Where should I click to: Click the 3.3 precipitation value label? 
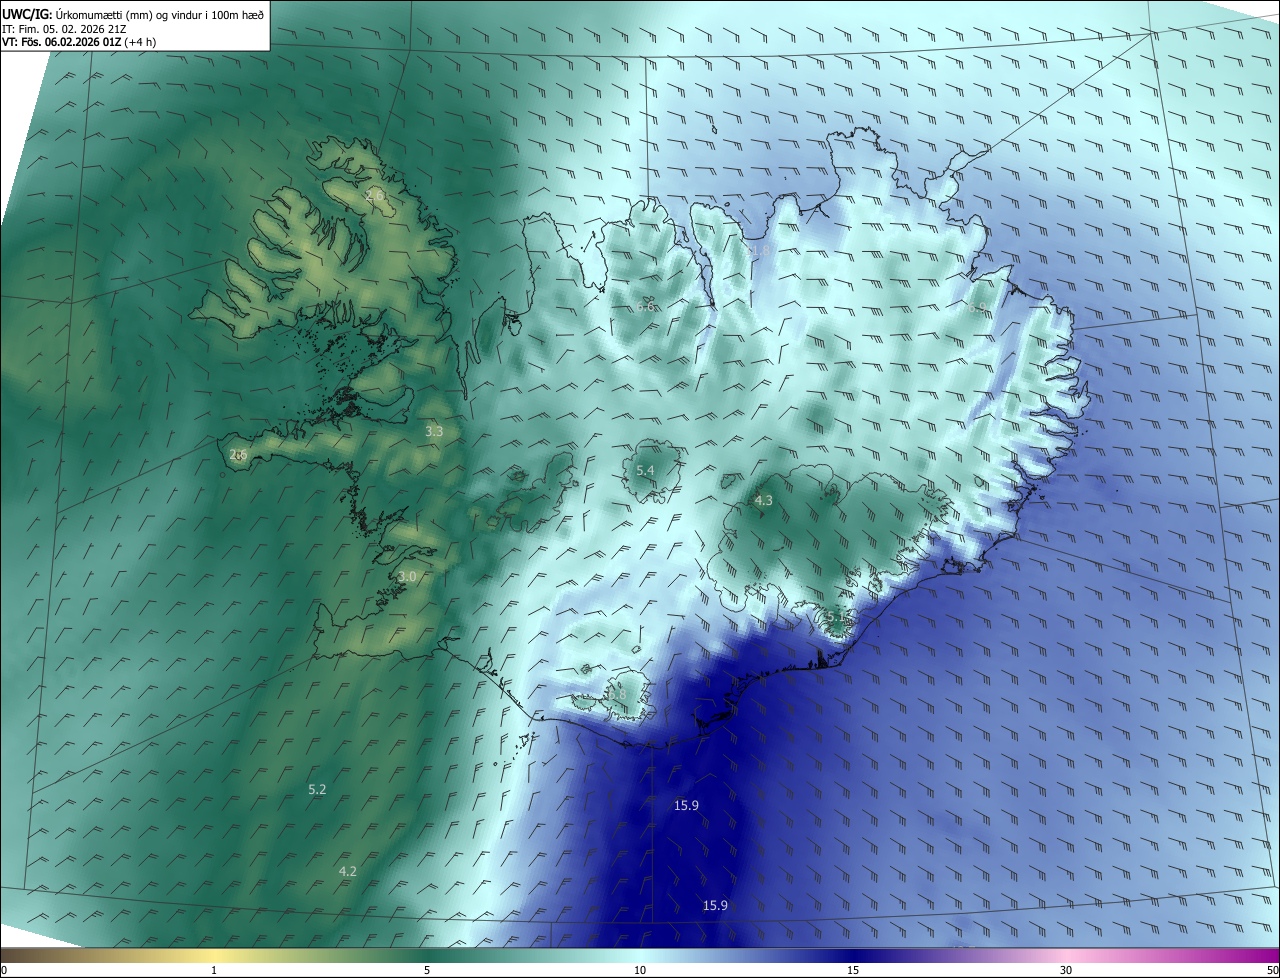click(x=434, y=432)
